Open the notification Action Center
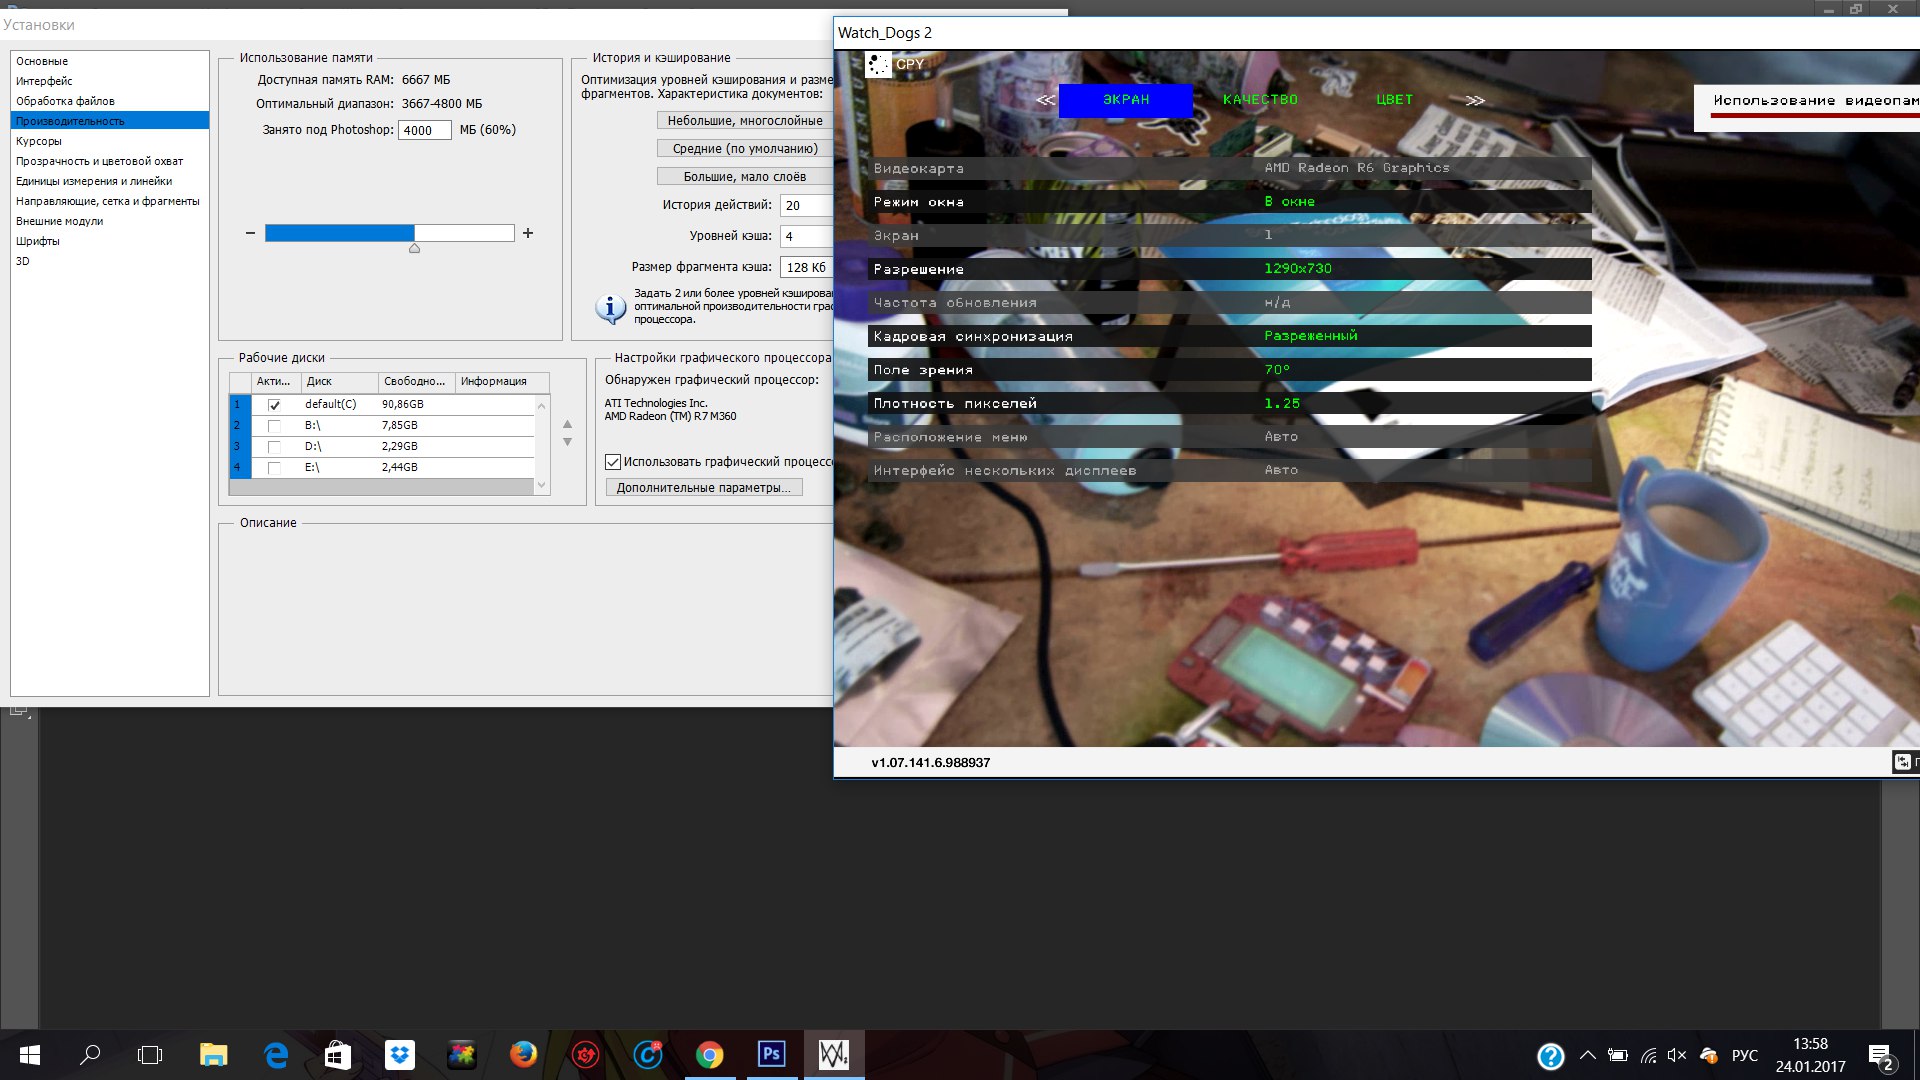Viewport: 1920px width, 1080px height. coord(1881,1056)
